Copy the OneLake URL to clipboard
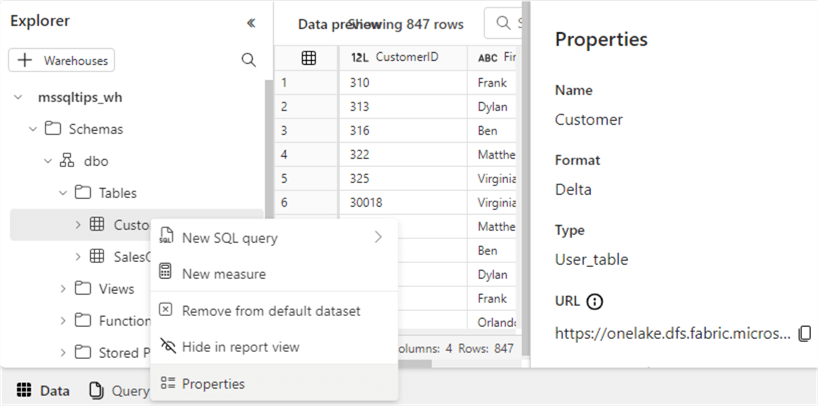The image size is (818, 406). coord(805,333)
